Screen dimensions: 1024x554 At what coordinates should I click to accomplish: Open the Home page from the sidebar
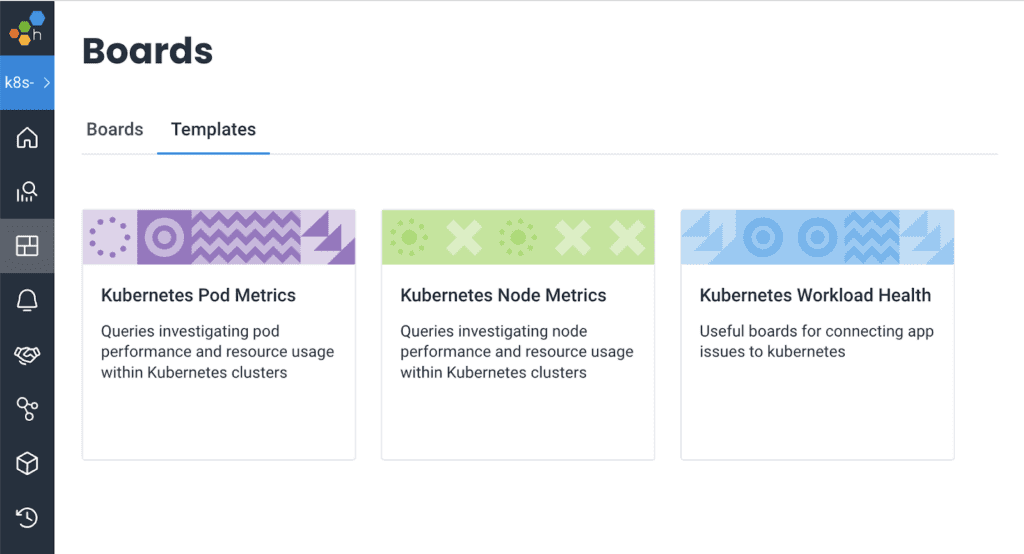tap(27, 137)
